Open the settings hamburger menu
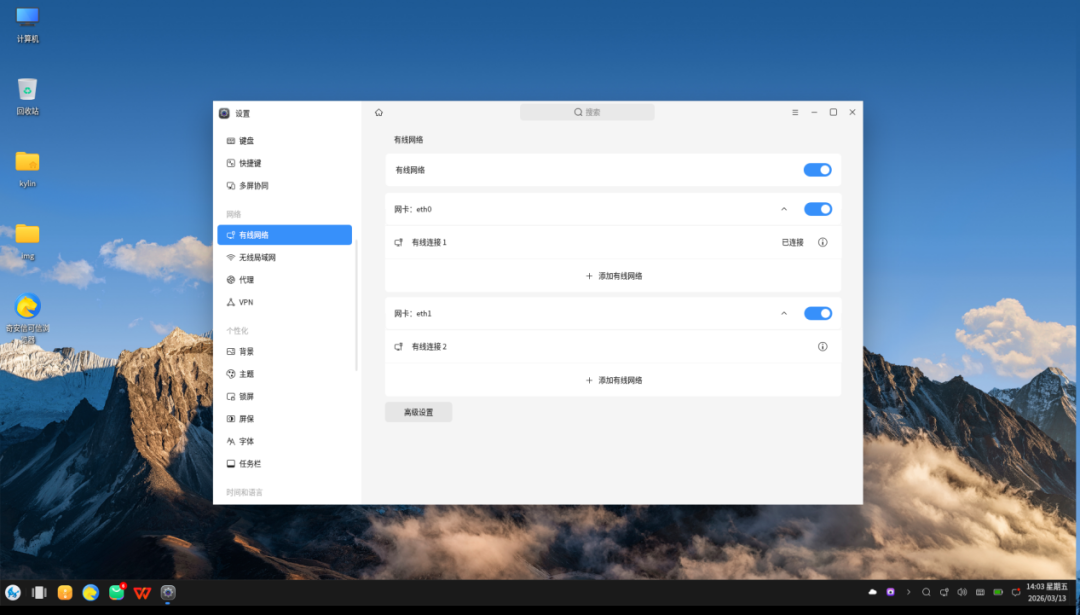1080x615 pixels. pos(795,112)
